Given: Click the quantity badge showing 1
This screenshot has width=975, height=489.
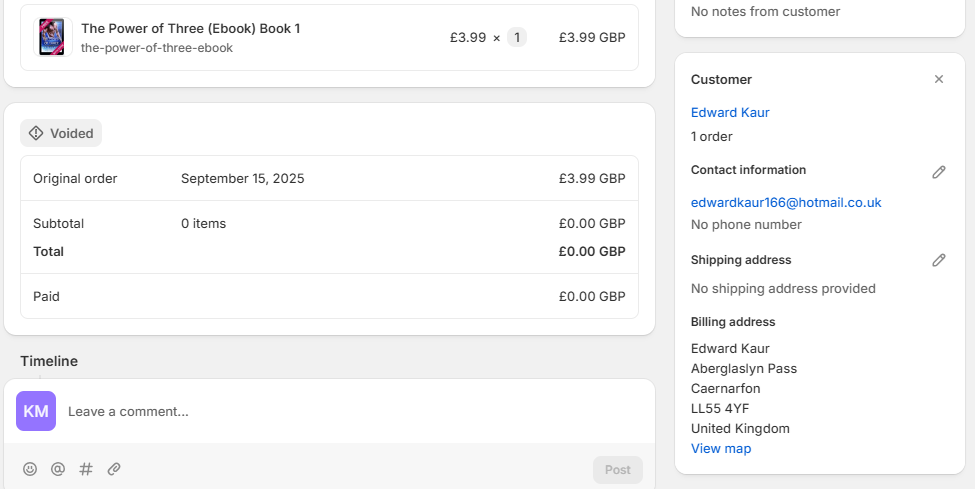Looking at the screenshot, I should click(516, 38).
